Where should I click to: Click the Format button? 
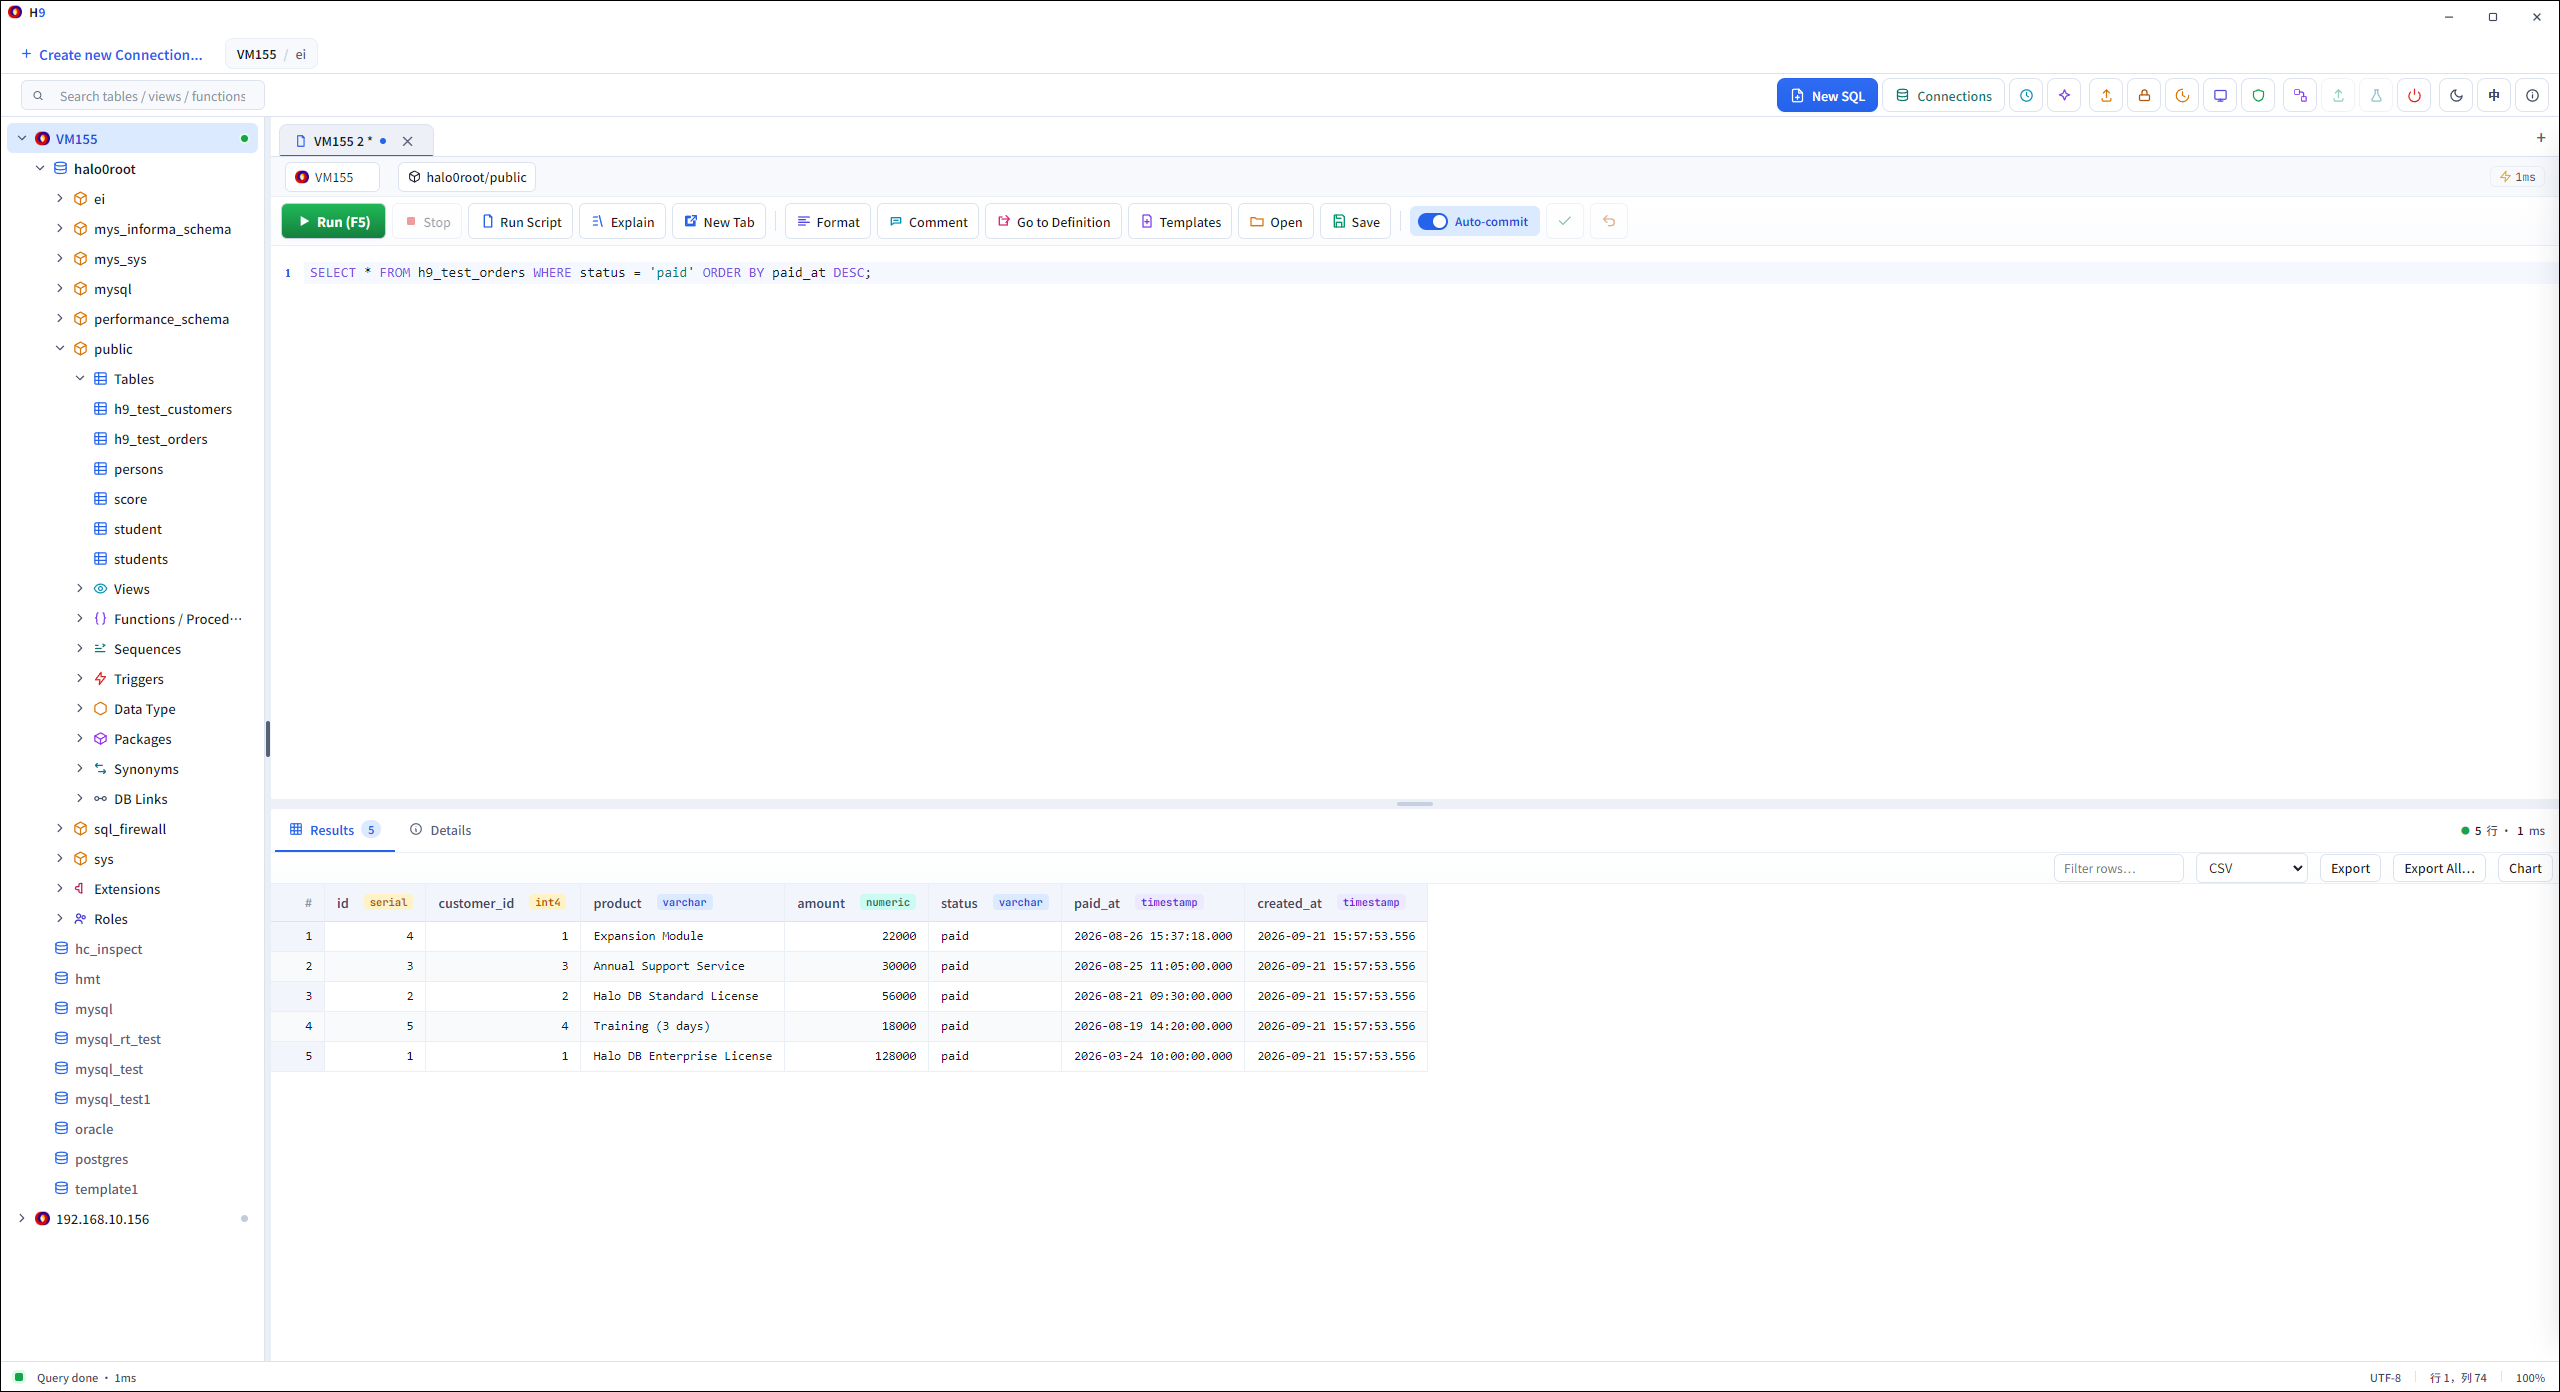(828, 222)
